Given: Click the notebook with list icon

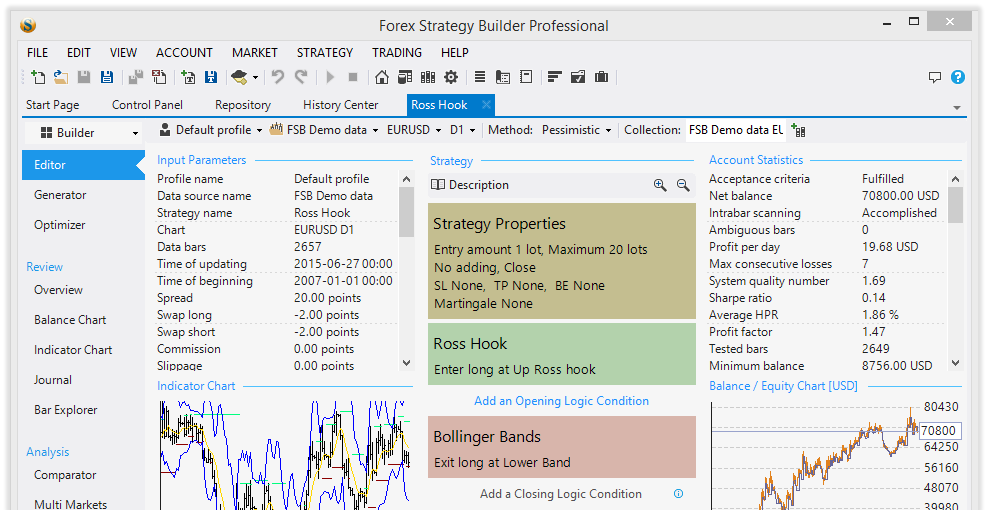Looking at the screenshot, I should click(503, 77).
